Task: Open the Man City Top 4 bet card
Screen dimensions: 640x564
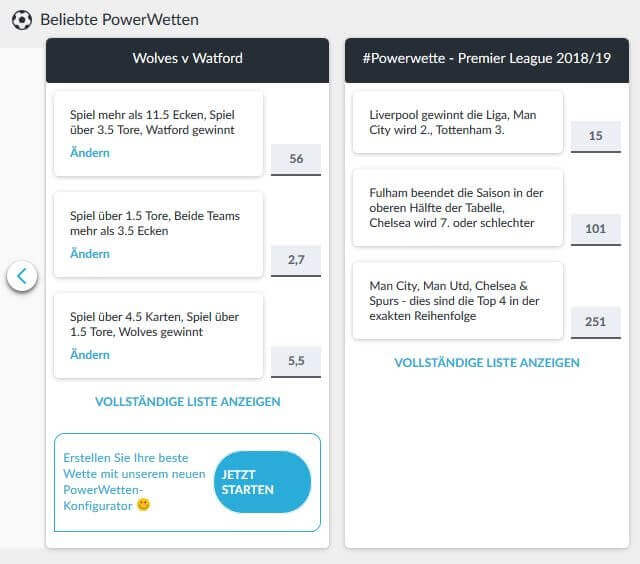Action: coord(458,301)
